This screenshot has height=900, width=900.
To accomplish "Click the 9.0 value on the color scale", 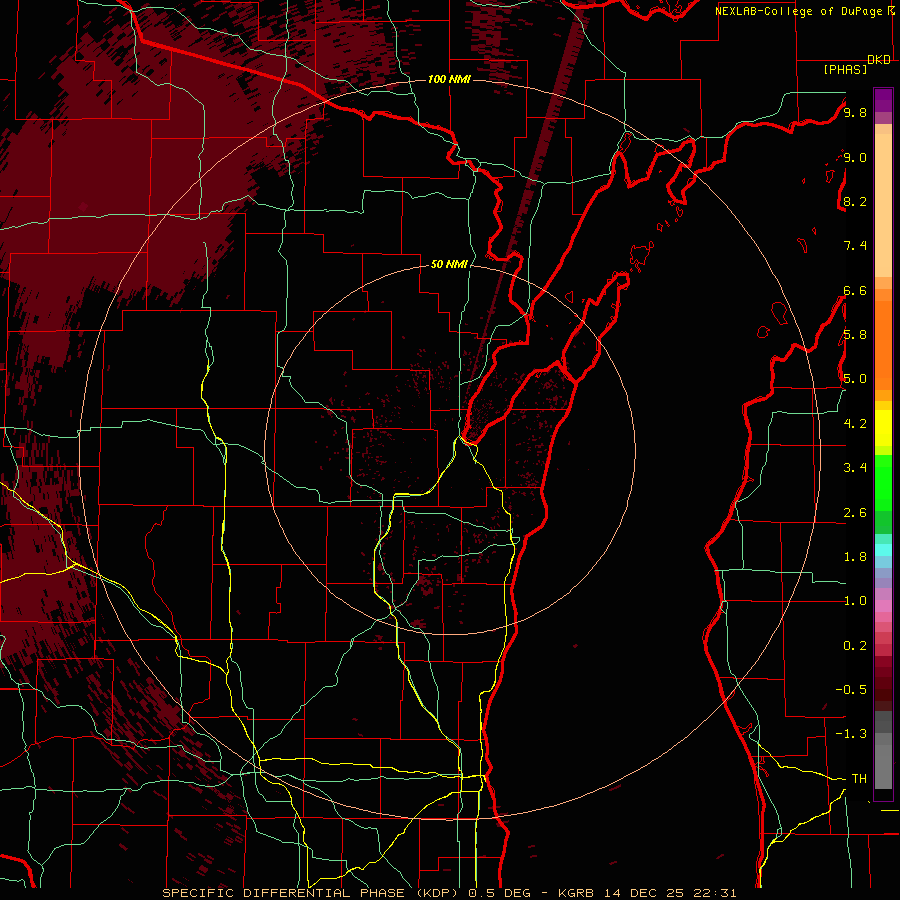I will click(855, 157).
